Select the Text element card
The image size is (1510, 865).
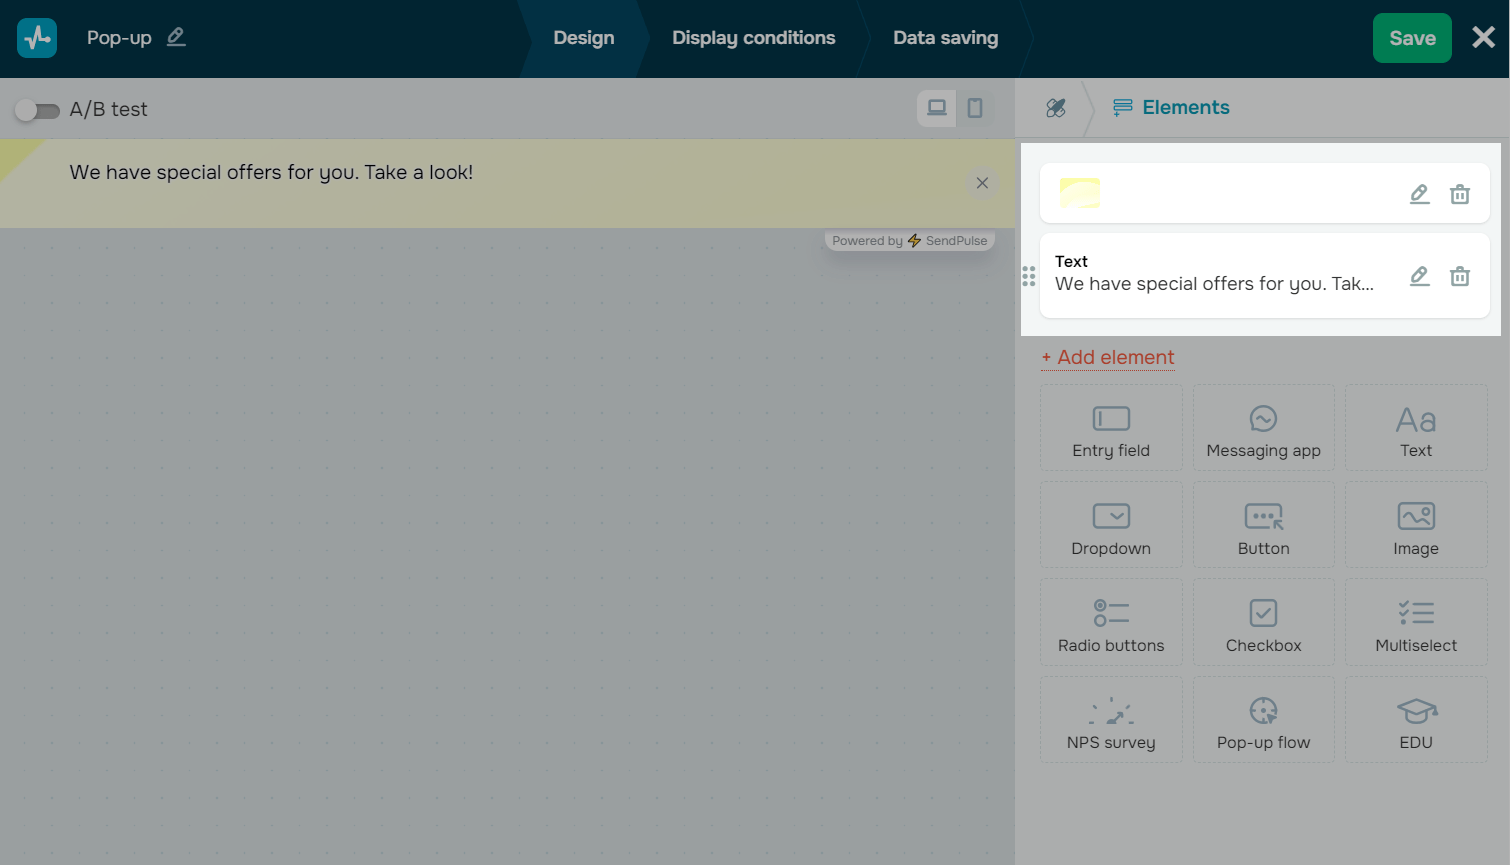point(1265,276)
